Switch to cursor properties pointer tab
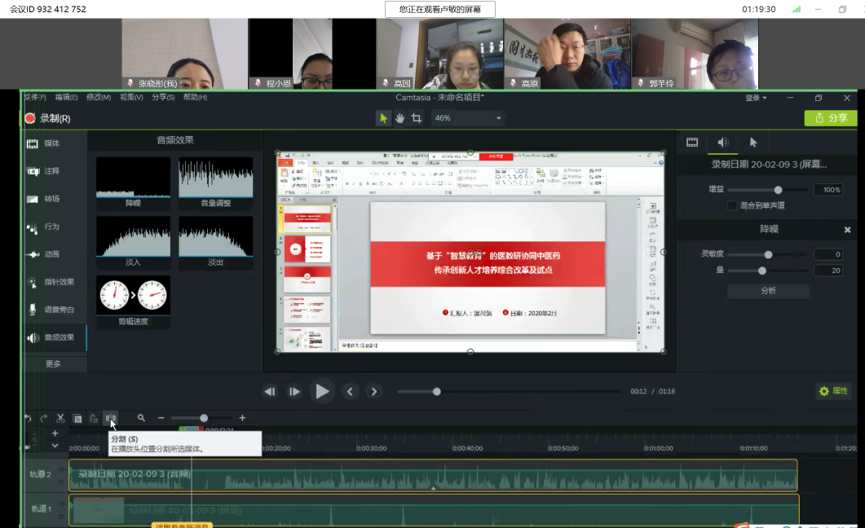 tap(753, 142)
